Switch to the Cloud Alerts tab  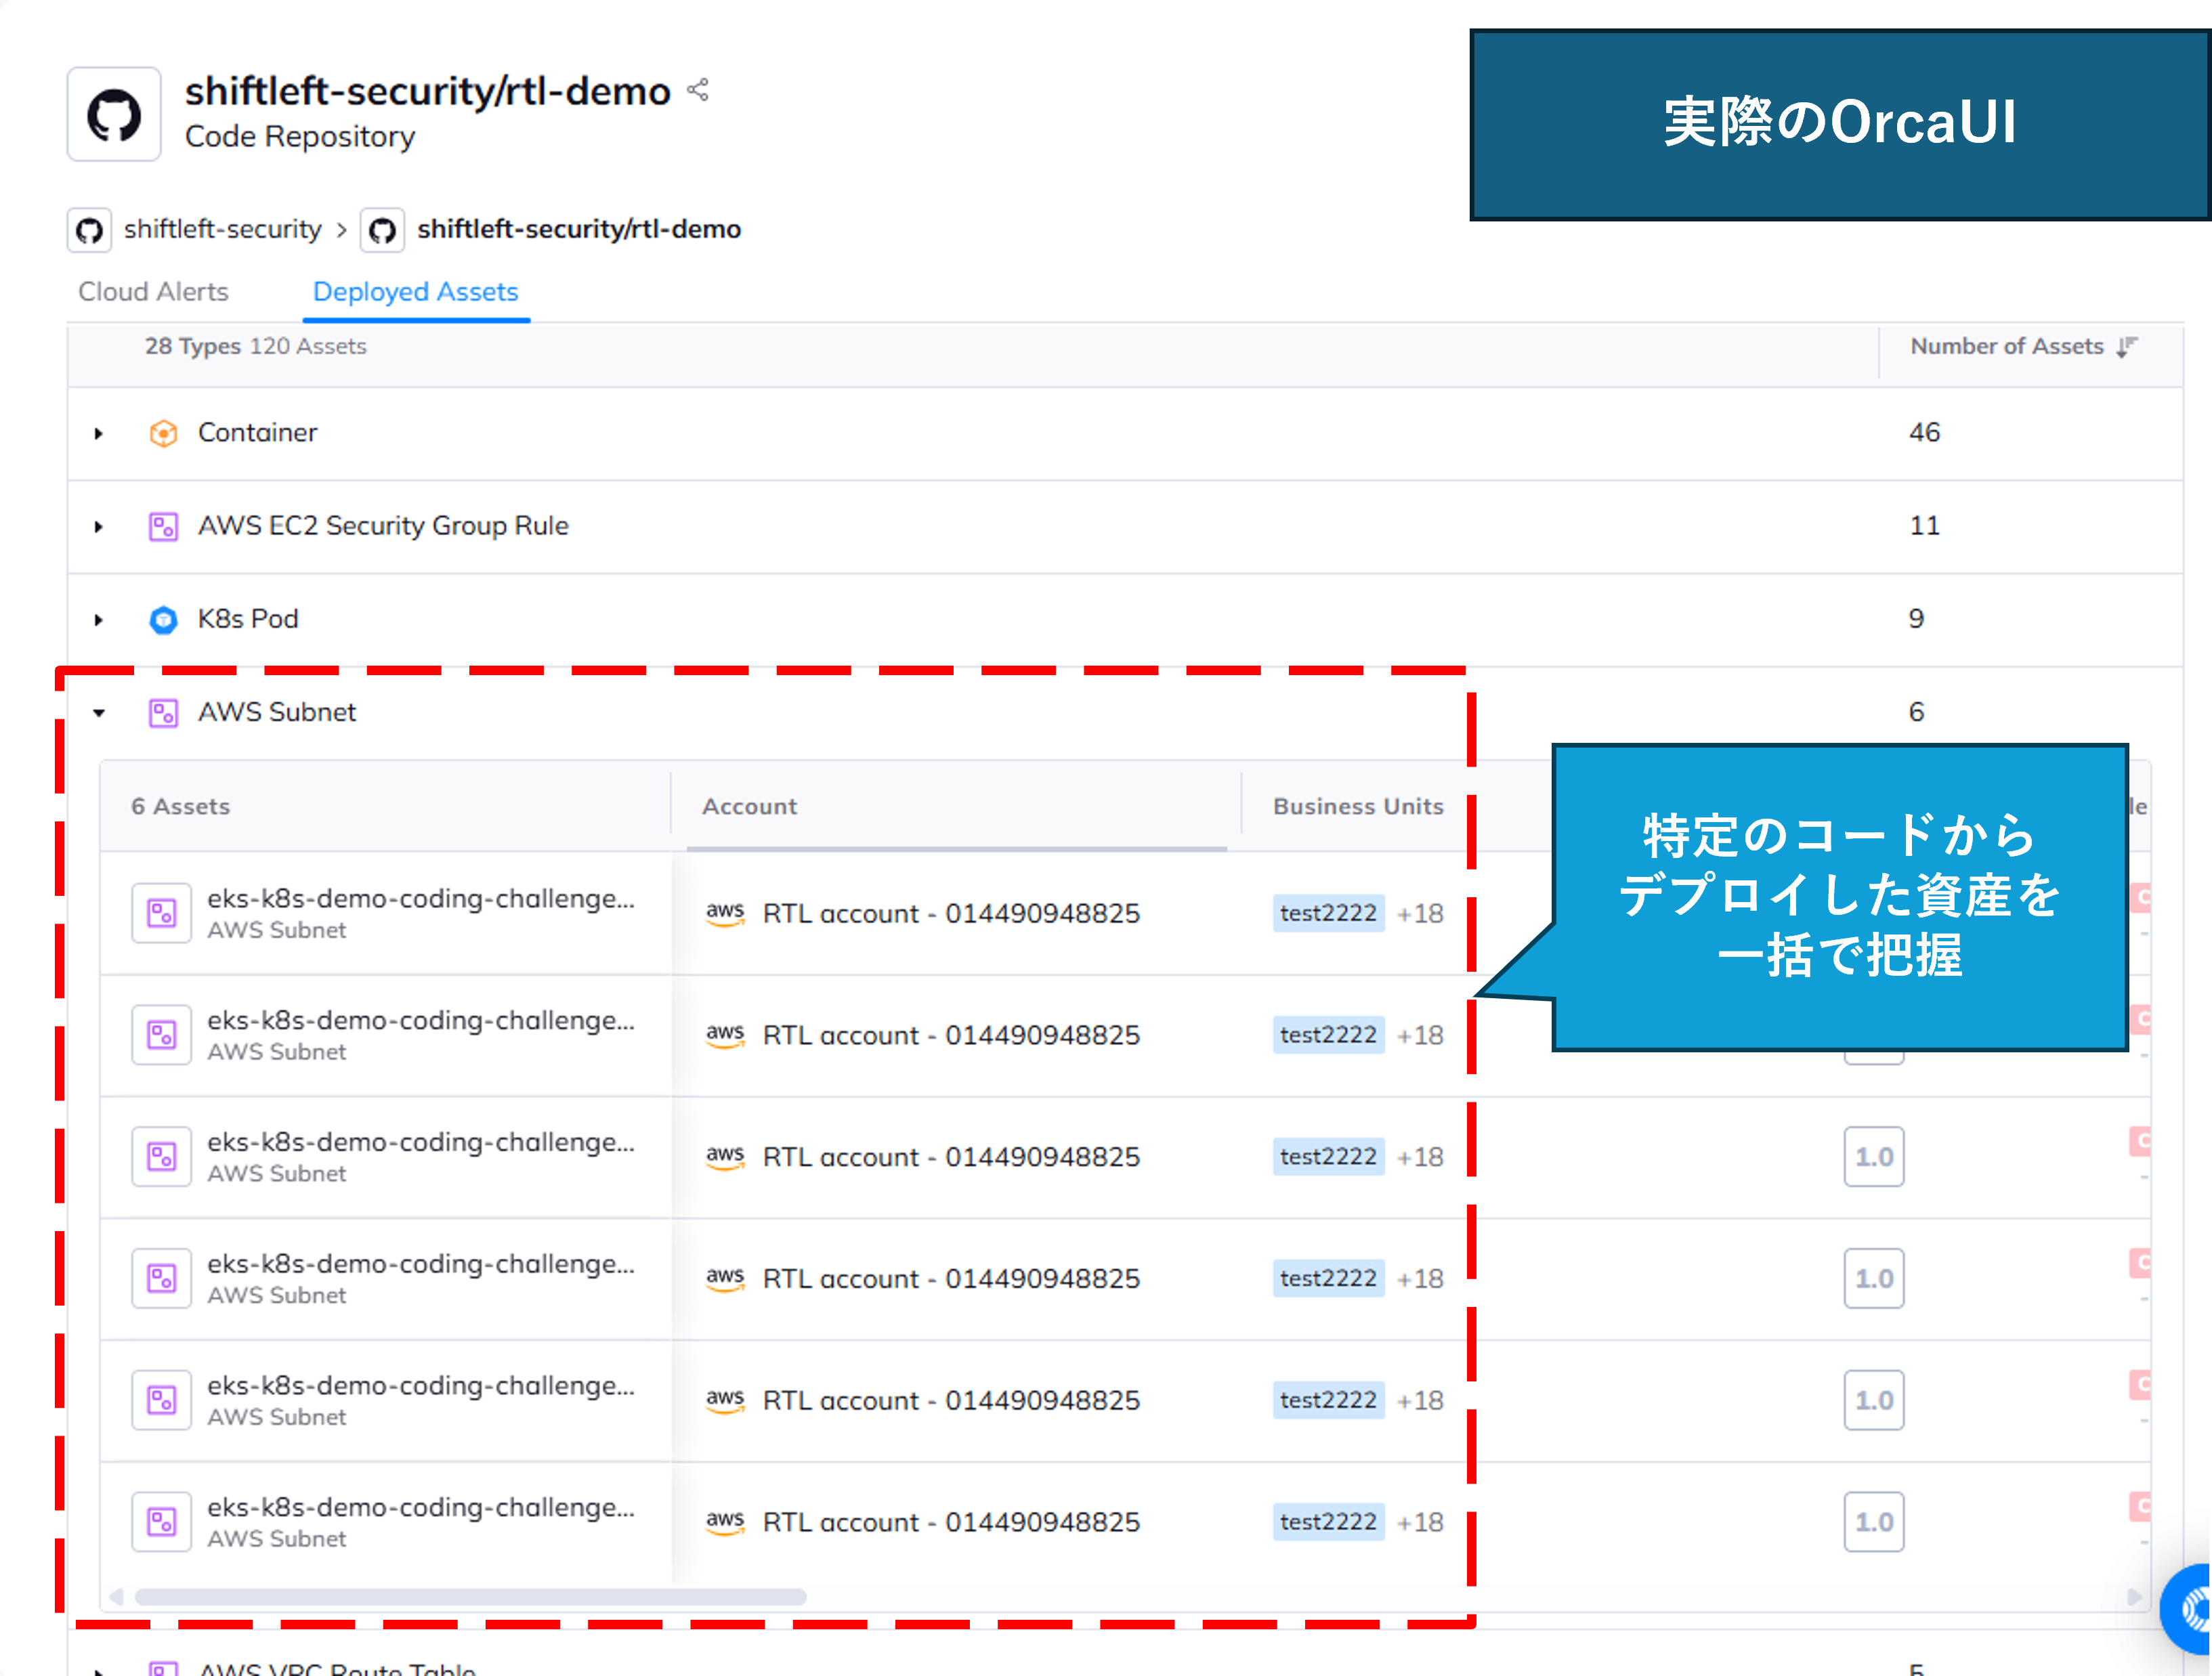point(153,291)
